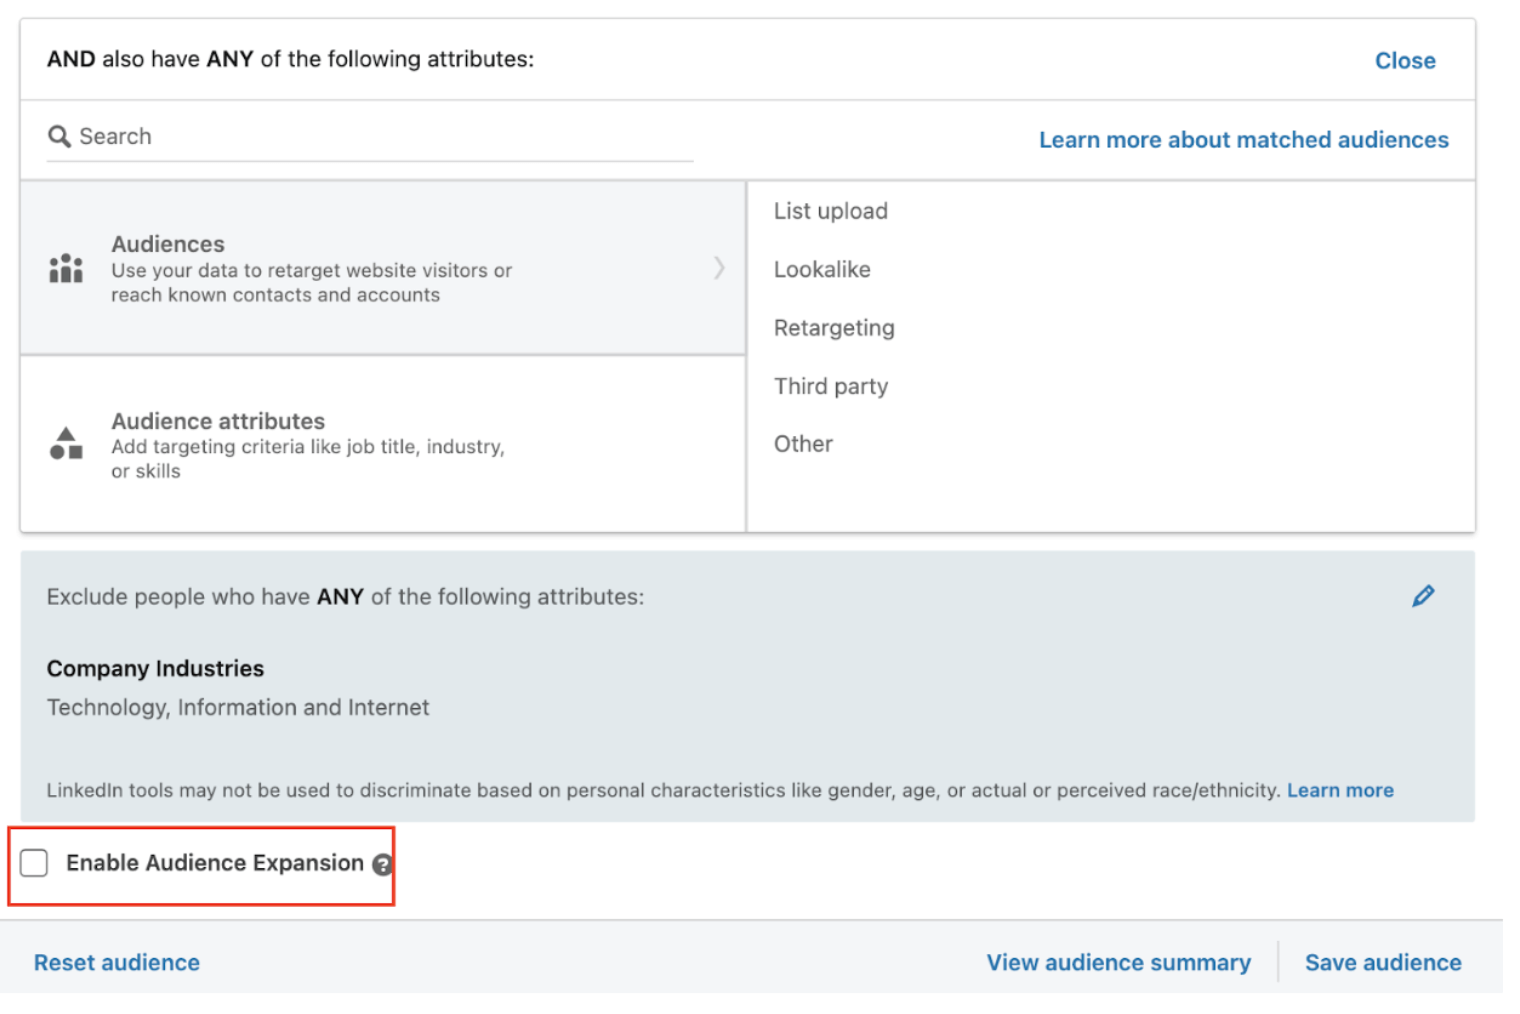Image resolution: width=1520 pixels, height=1014 pixels.
Task: Click the Audience attributes shapes icon
Action: tap(66, 443)
